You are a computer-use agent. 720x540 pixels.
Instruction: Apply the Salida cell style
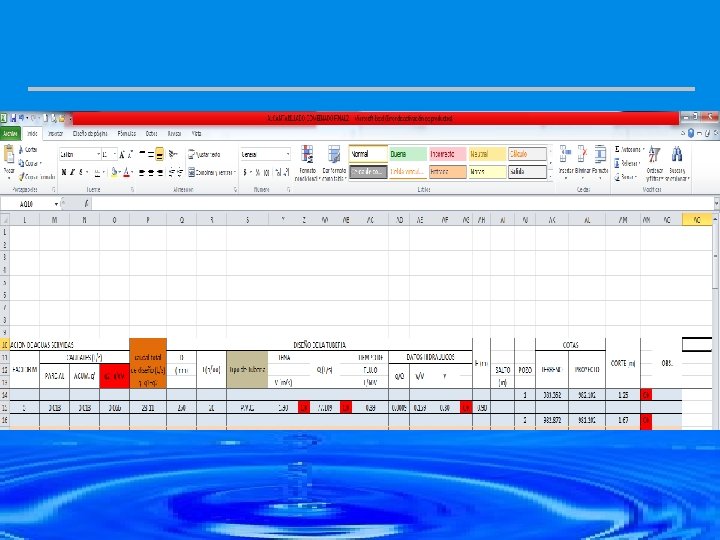tap(527, 172)
